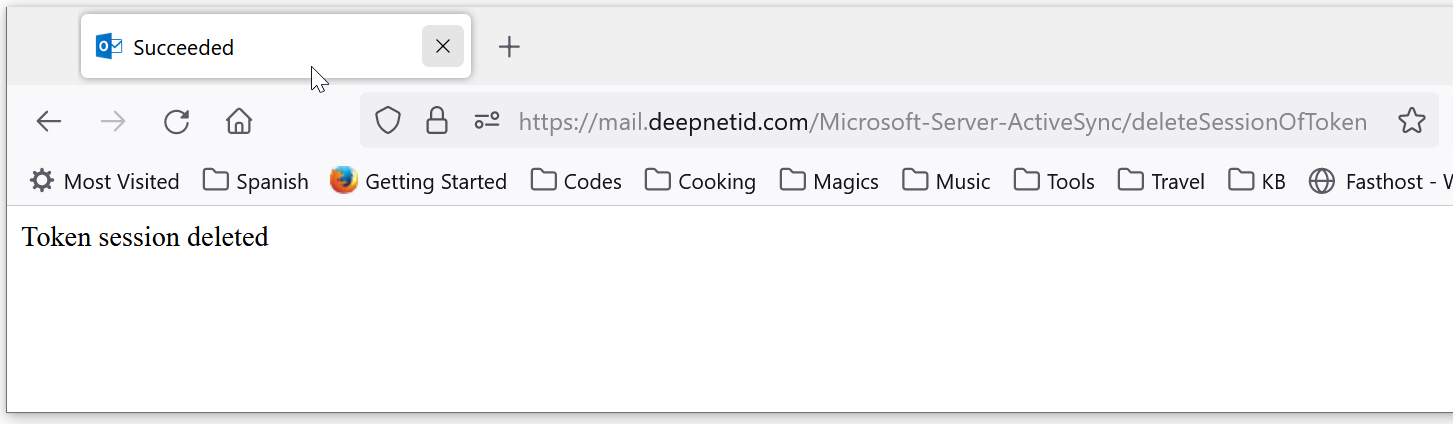The image size is (1453, 424).
Task: Reload the current page
Action: click(x=177, y=122)
